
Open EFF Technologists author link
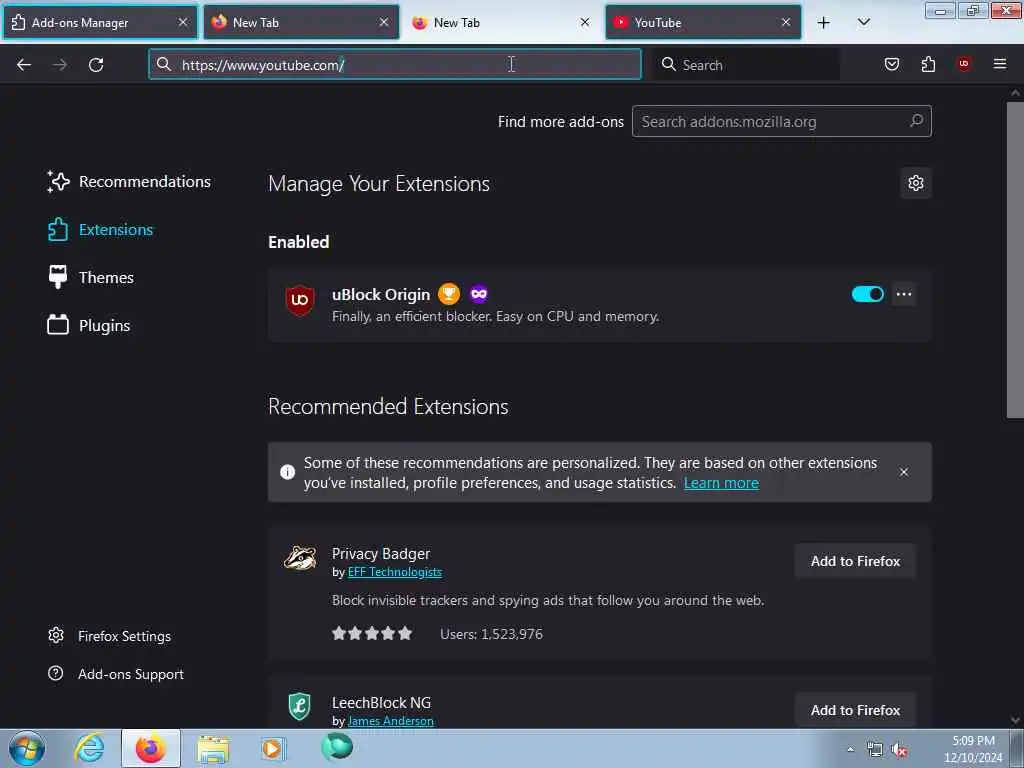point(394,572)
